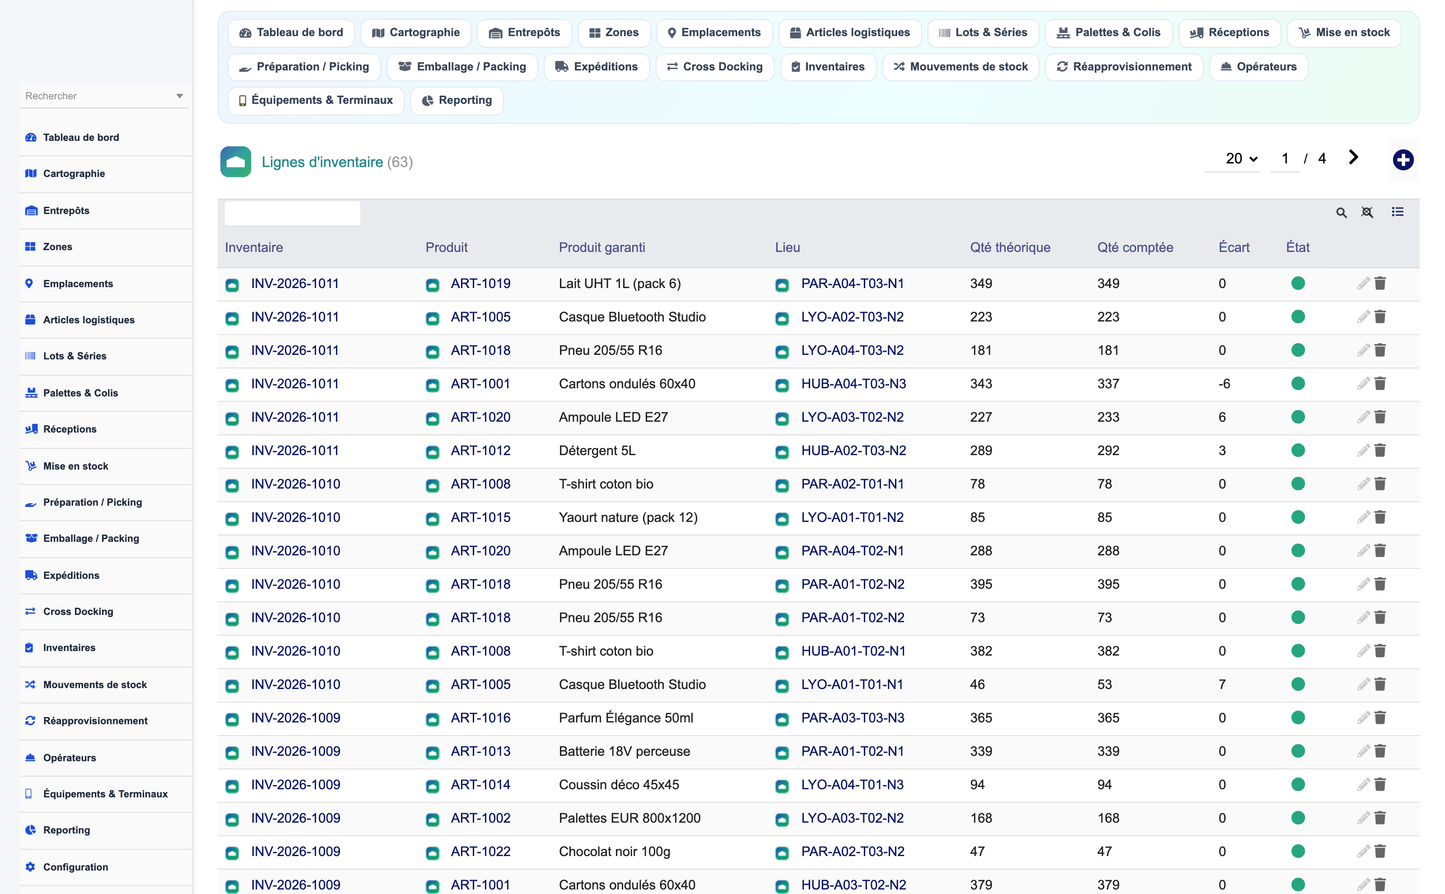Open the Rechercher sidebar dropdown
The image size is (1445, 894).
pyautogui.click(x=104, y=96)
